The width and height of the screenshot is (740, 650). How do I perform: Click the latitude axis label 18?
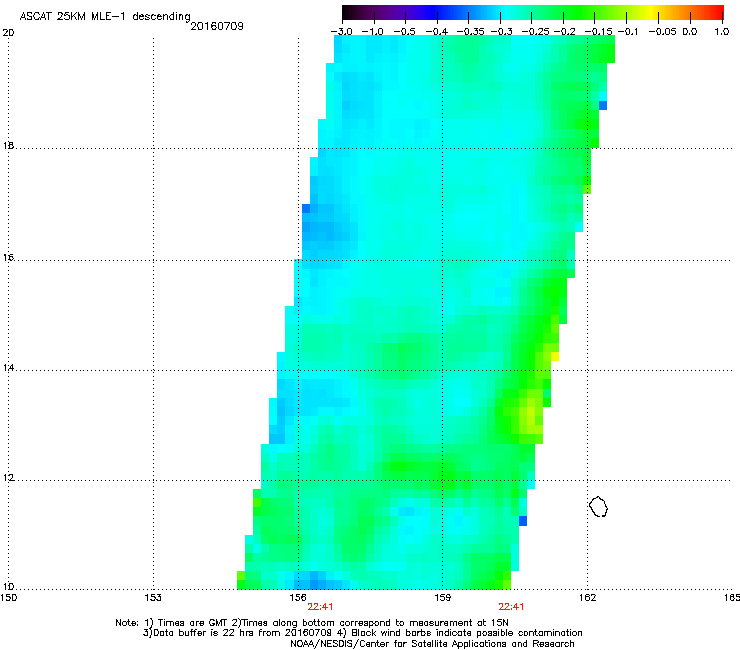click(8, 146)
